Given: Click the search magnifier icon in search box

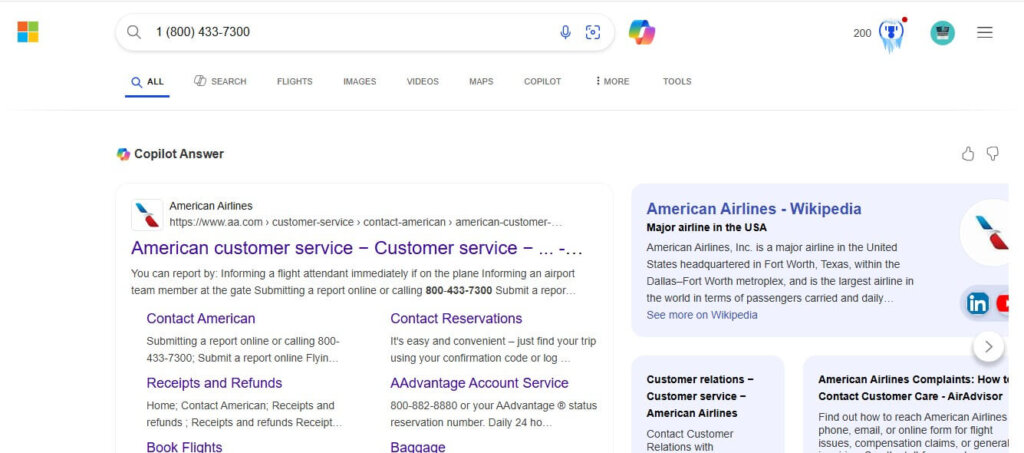Looking at the screenshot, I should pyautogui.click(x=134, y=32).
